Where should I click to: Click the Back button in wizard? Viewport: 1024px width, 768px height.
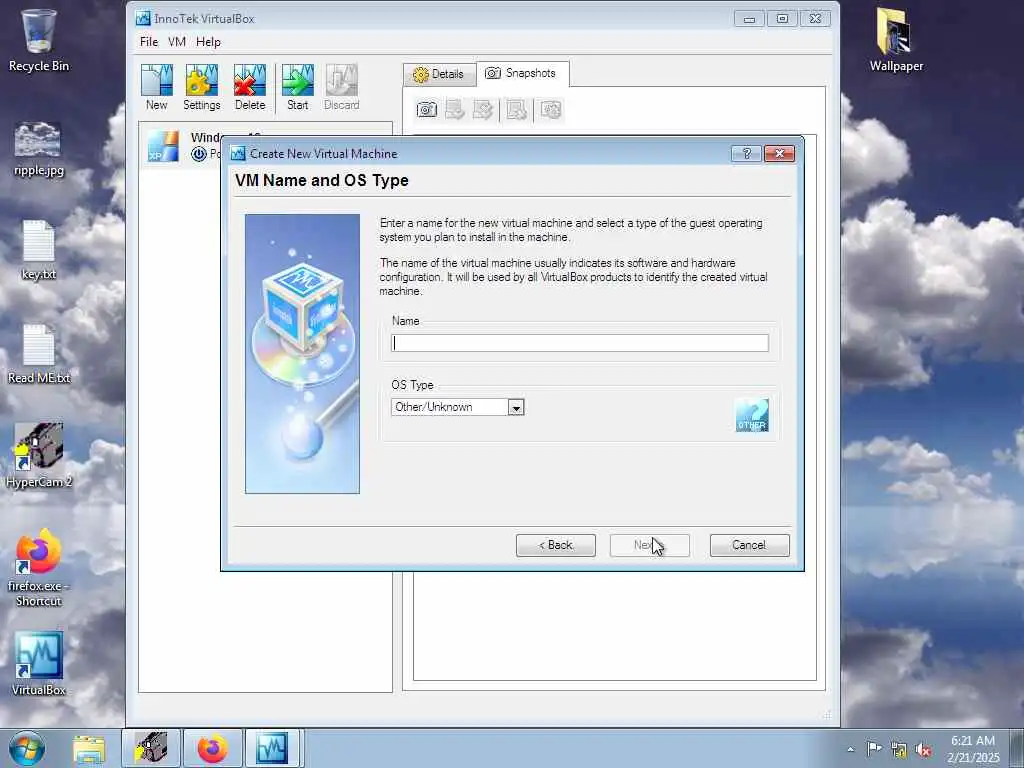tap(556, 545)
